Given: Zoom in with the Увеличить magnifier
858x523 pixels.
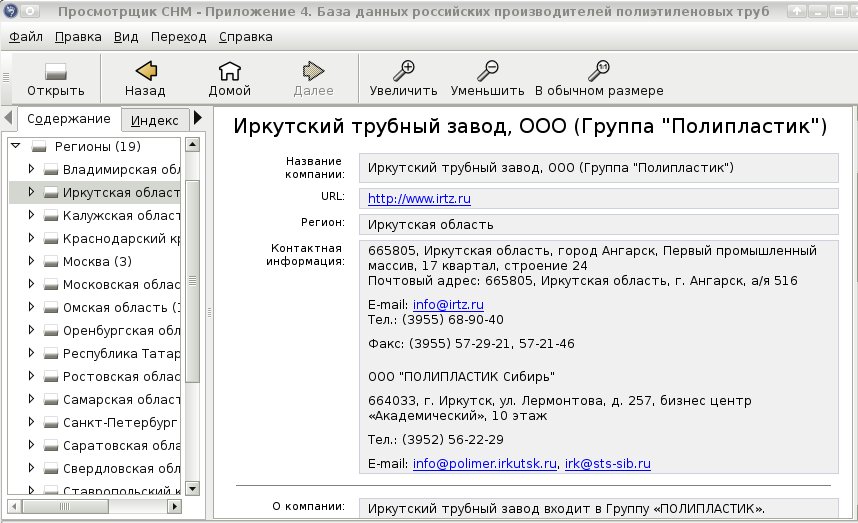Looking at the screenshot, I should point(404,71).
